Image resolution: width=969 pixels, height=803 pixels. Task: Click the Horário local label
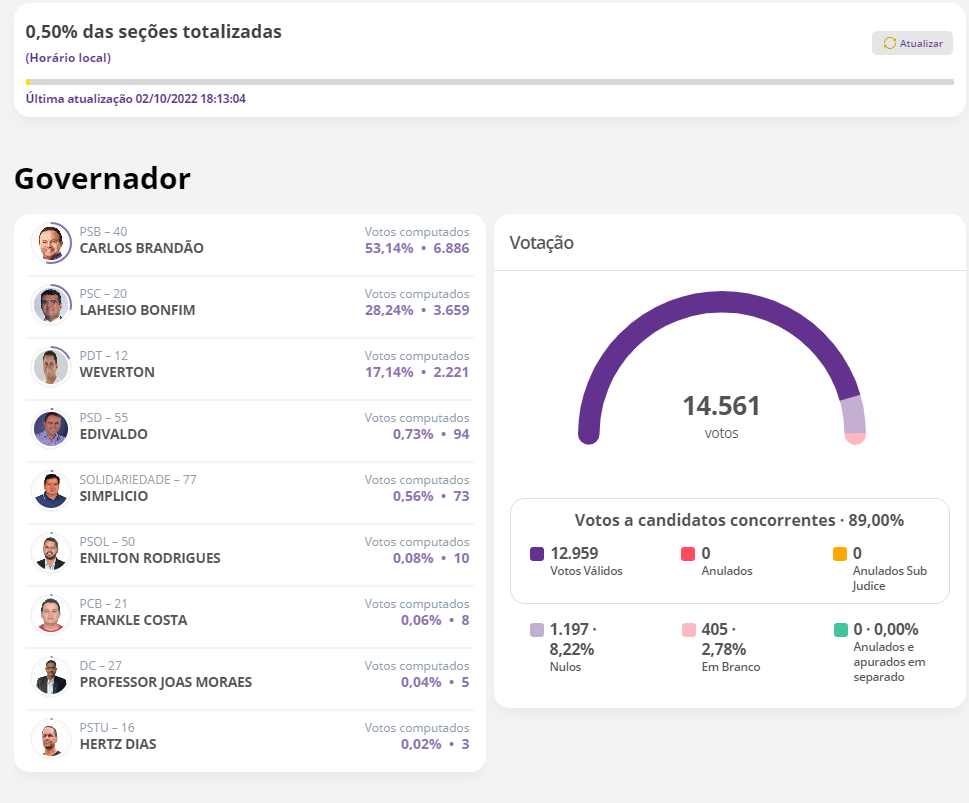pyautogui.click(x=68, y=58)
